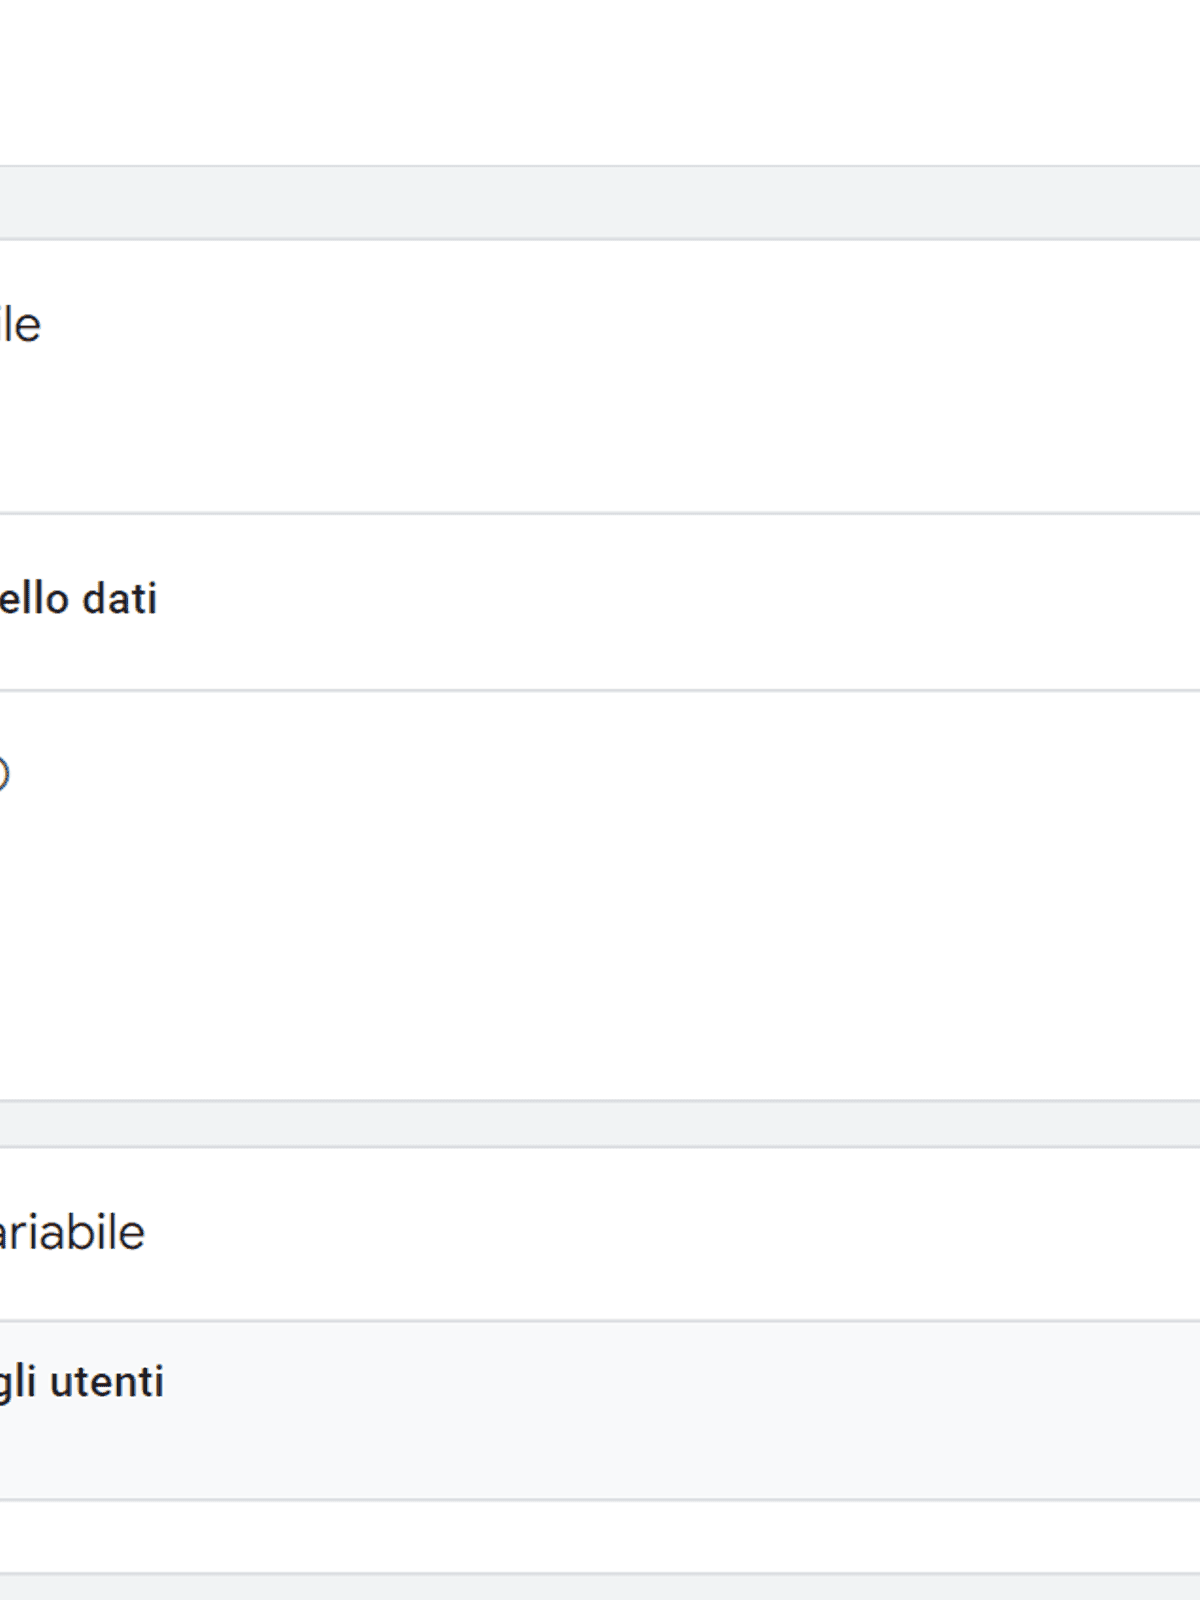Image resolution: width=1200 pixels, height=1600 pixels.
Task: Click the divider line below 'ello dati' row
Action: pyautogui.click(x=600, y=690)
